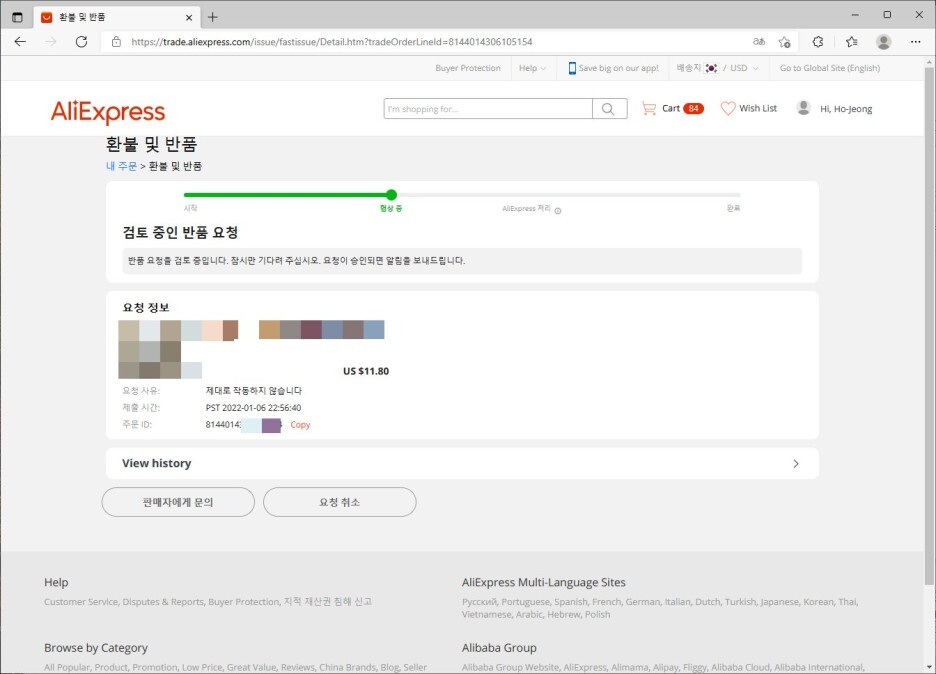Click 내 주문 breadcrumb link

pos(121,166)
